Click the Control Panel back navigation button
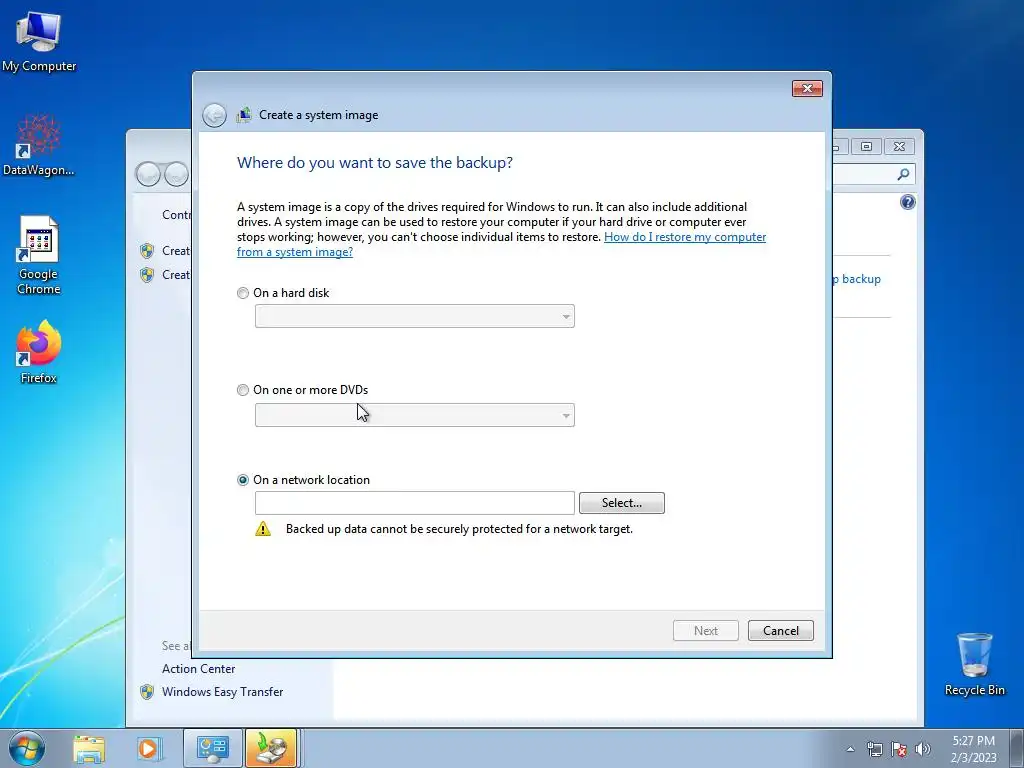Image resolution: width=1024 pixels, height=768 pixels. [x=148, y=174]
